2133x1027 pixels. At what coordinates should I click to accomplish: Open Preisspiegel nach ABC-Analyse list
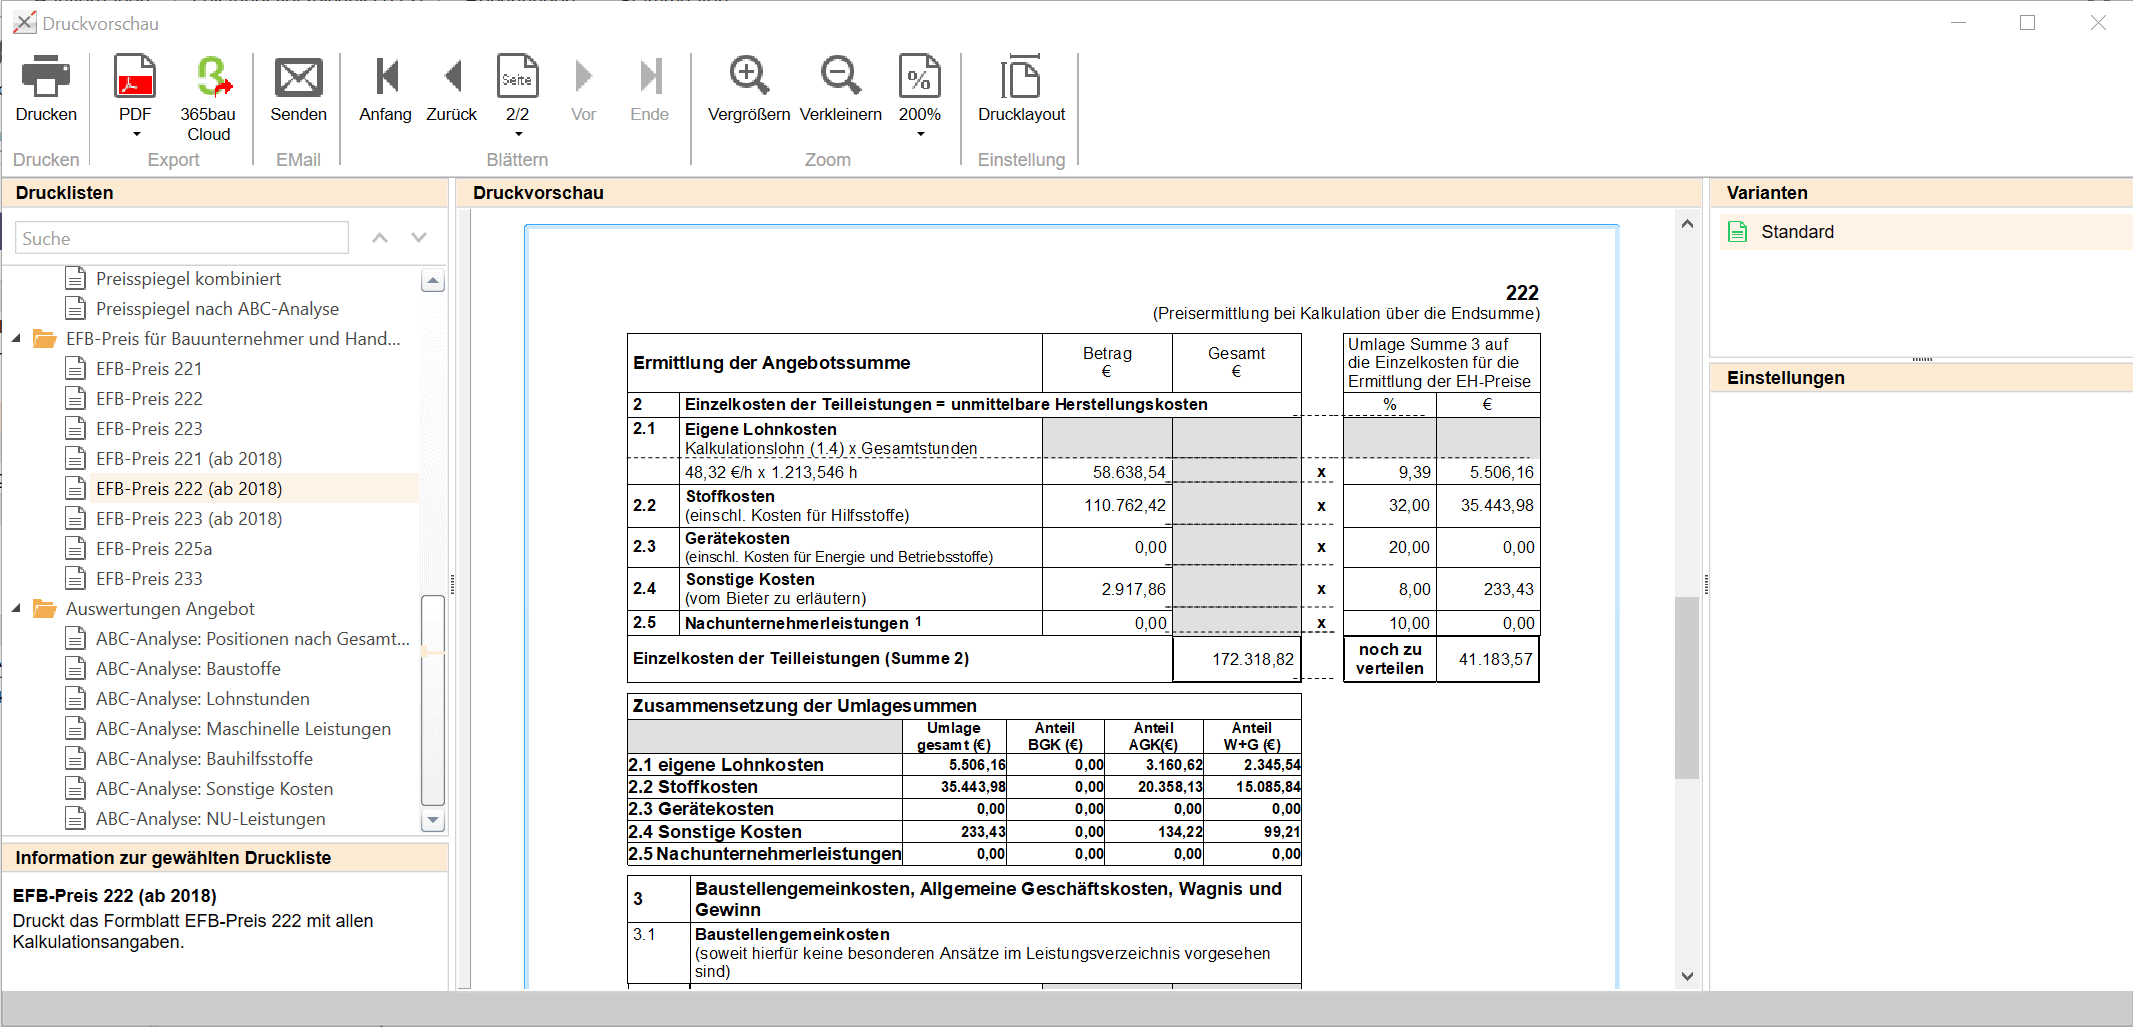(x=217, y=309)
